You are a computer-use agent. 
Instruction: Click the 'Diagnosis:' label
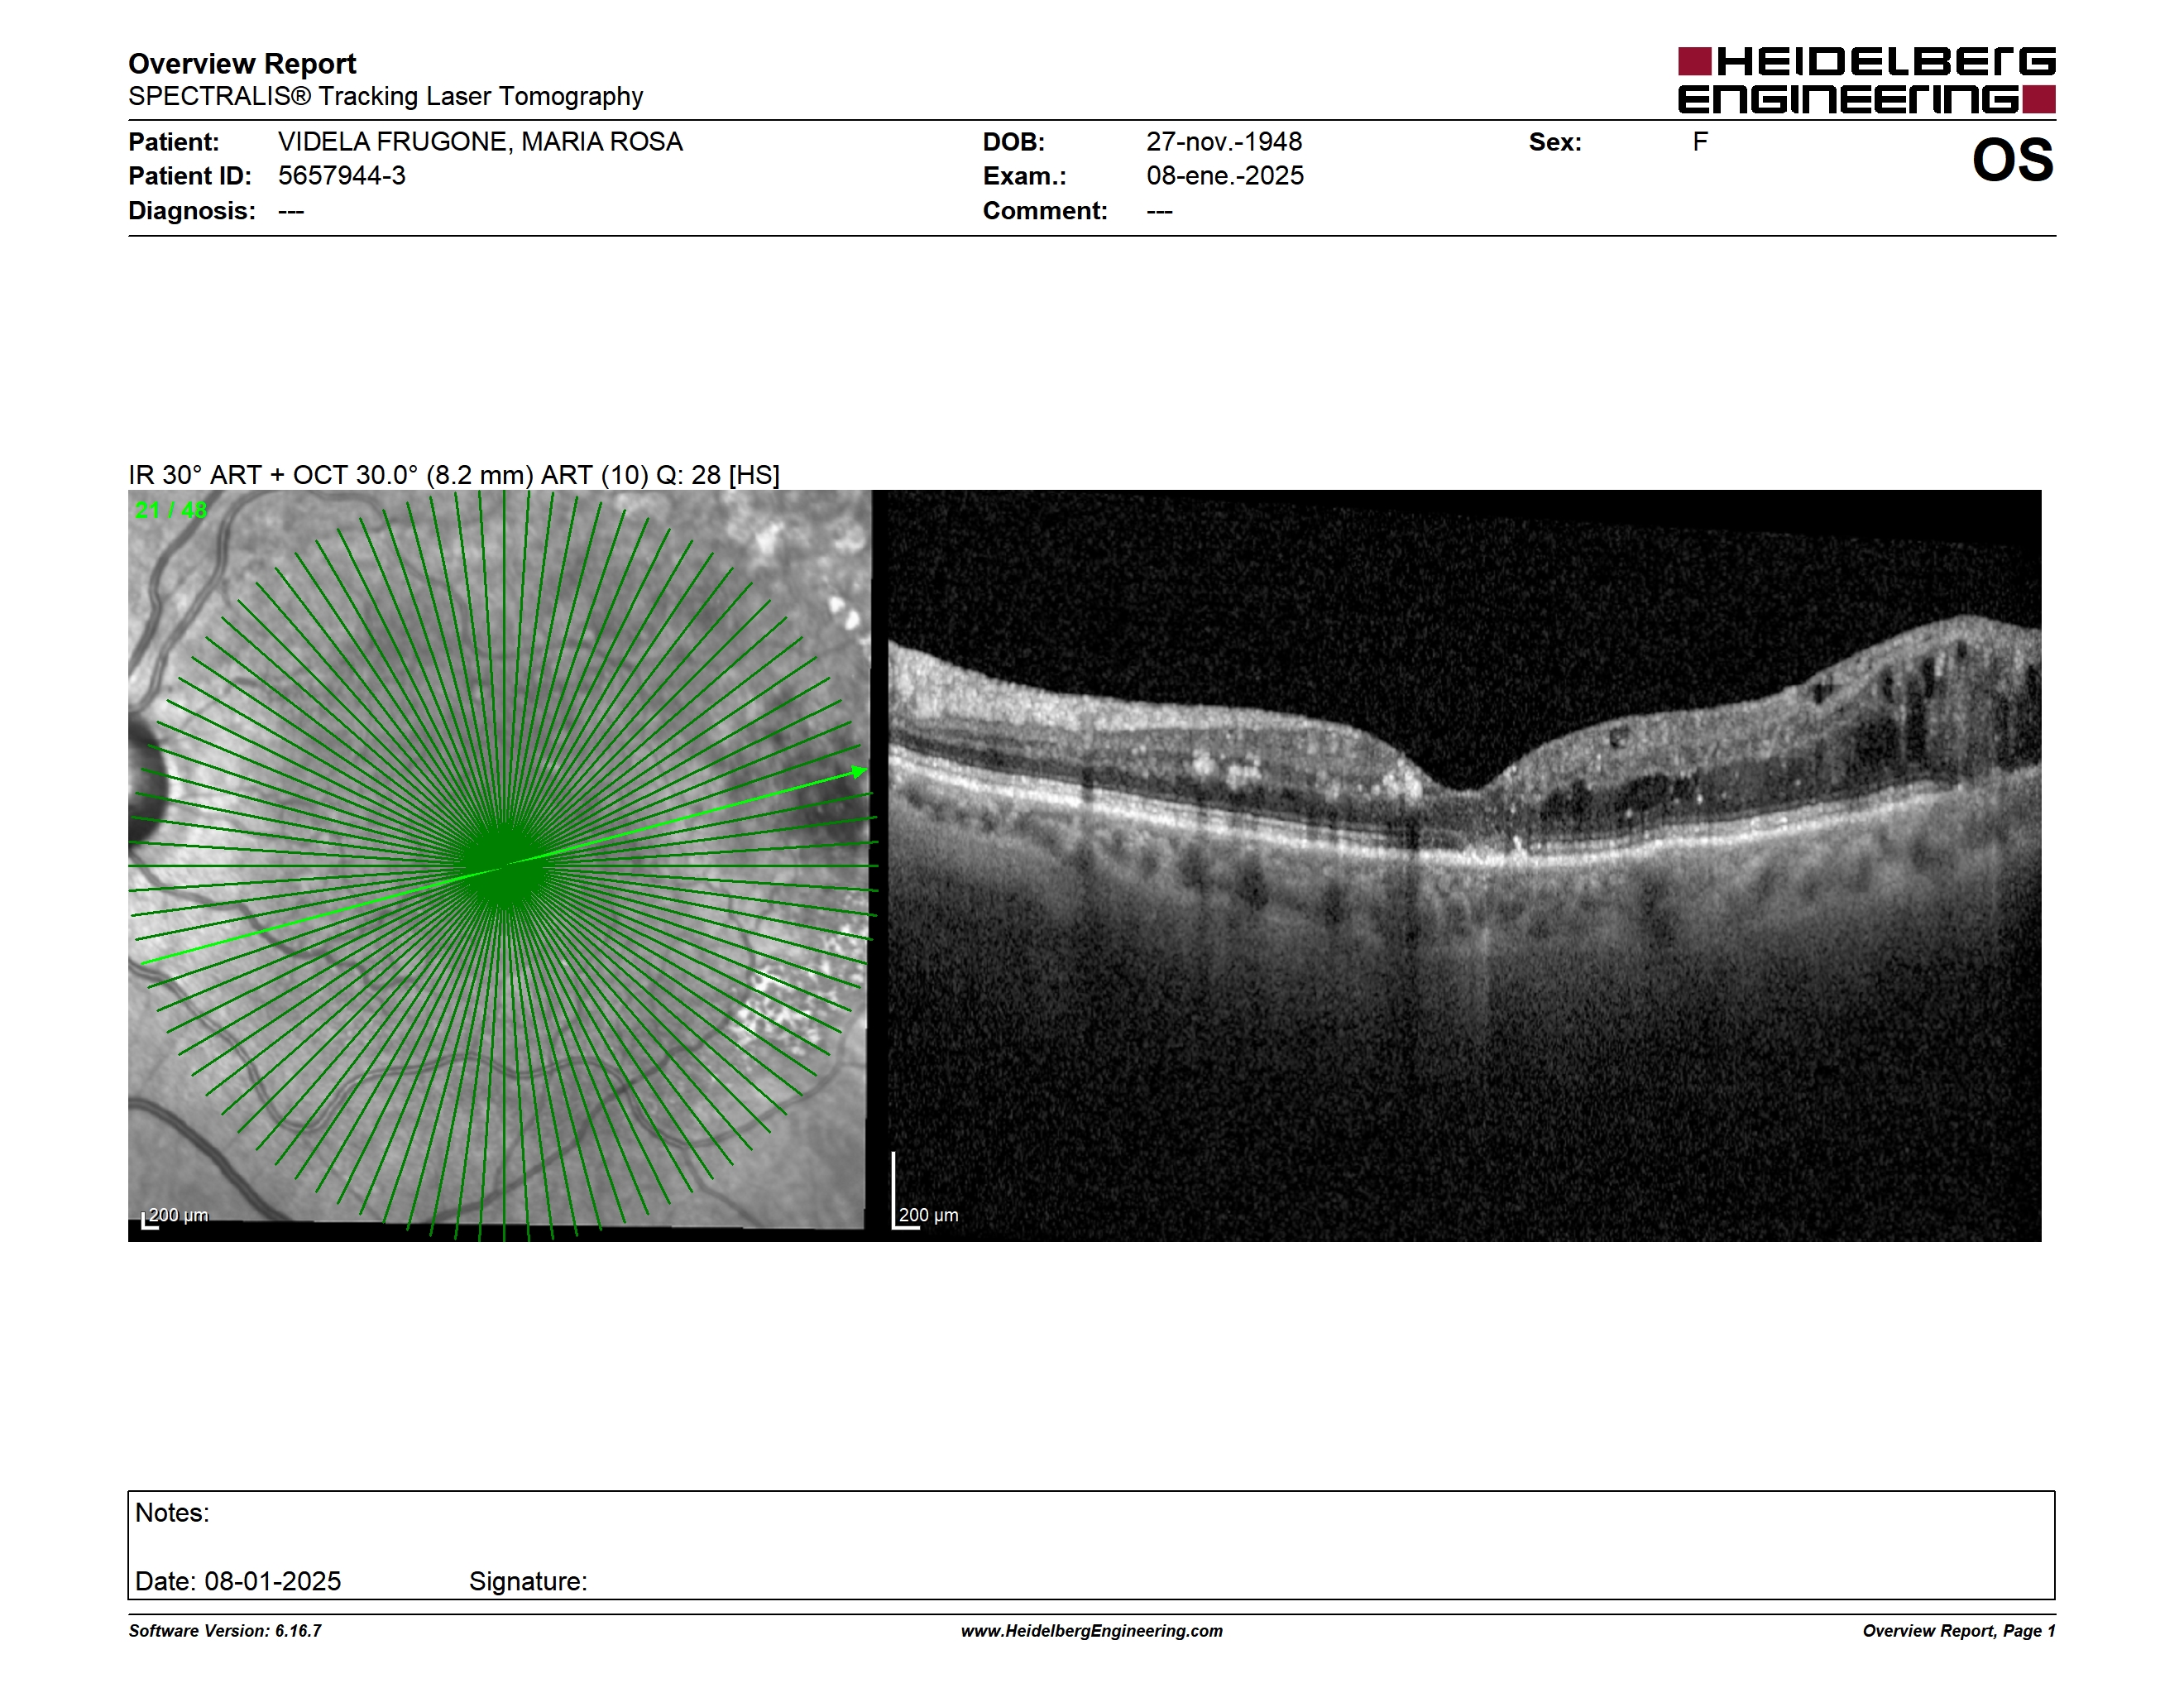point(192,211)
